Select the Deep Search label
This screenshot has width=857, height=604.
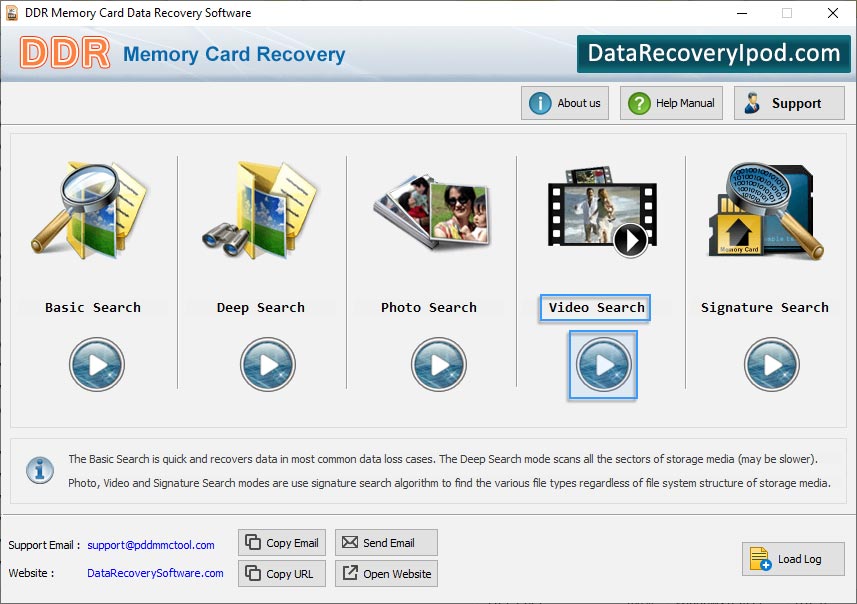261,308
